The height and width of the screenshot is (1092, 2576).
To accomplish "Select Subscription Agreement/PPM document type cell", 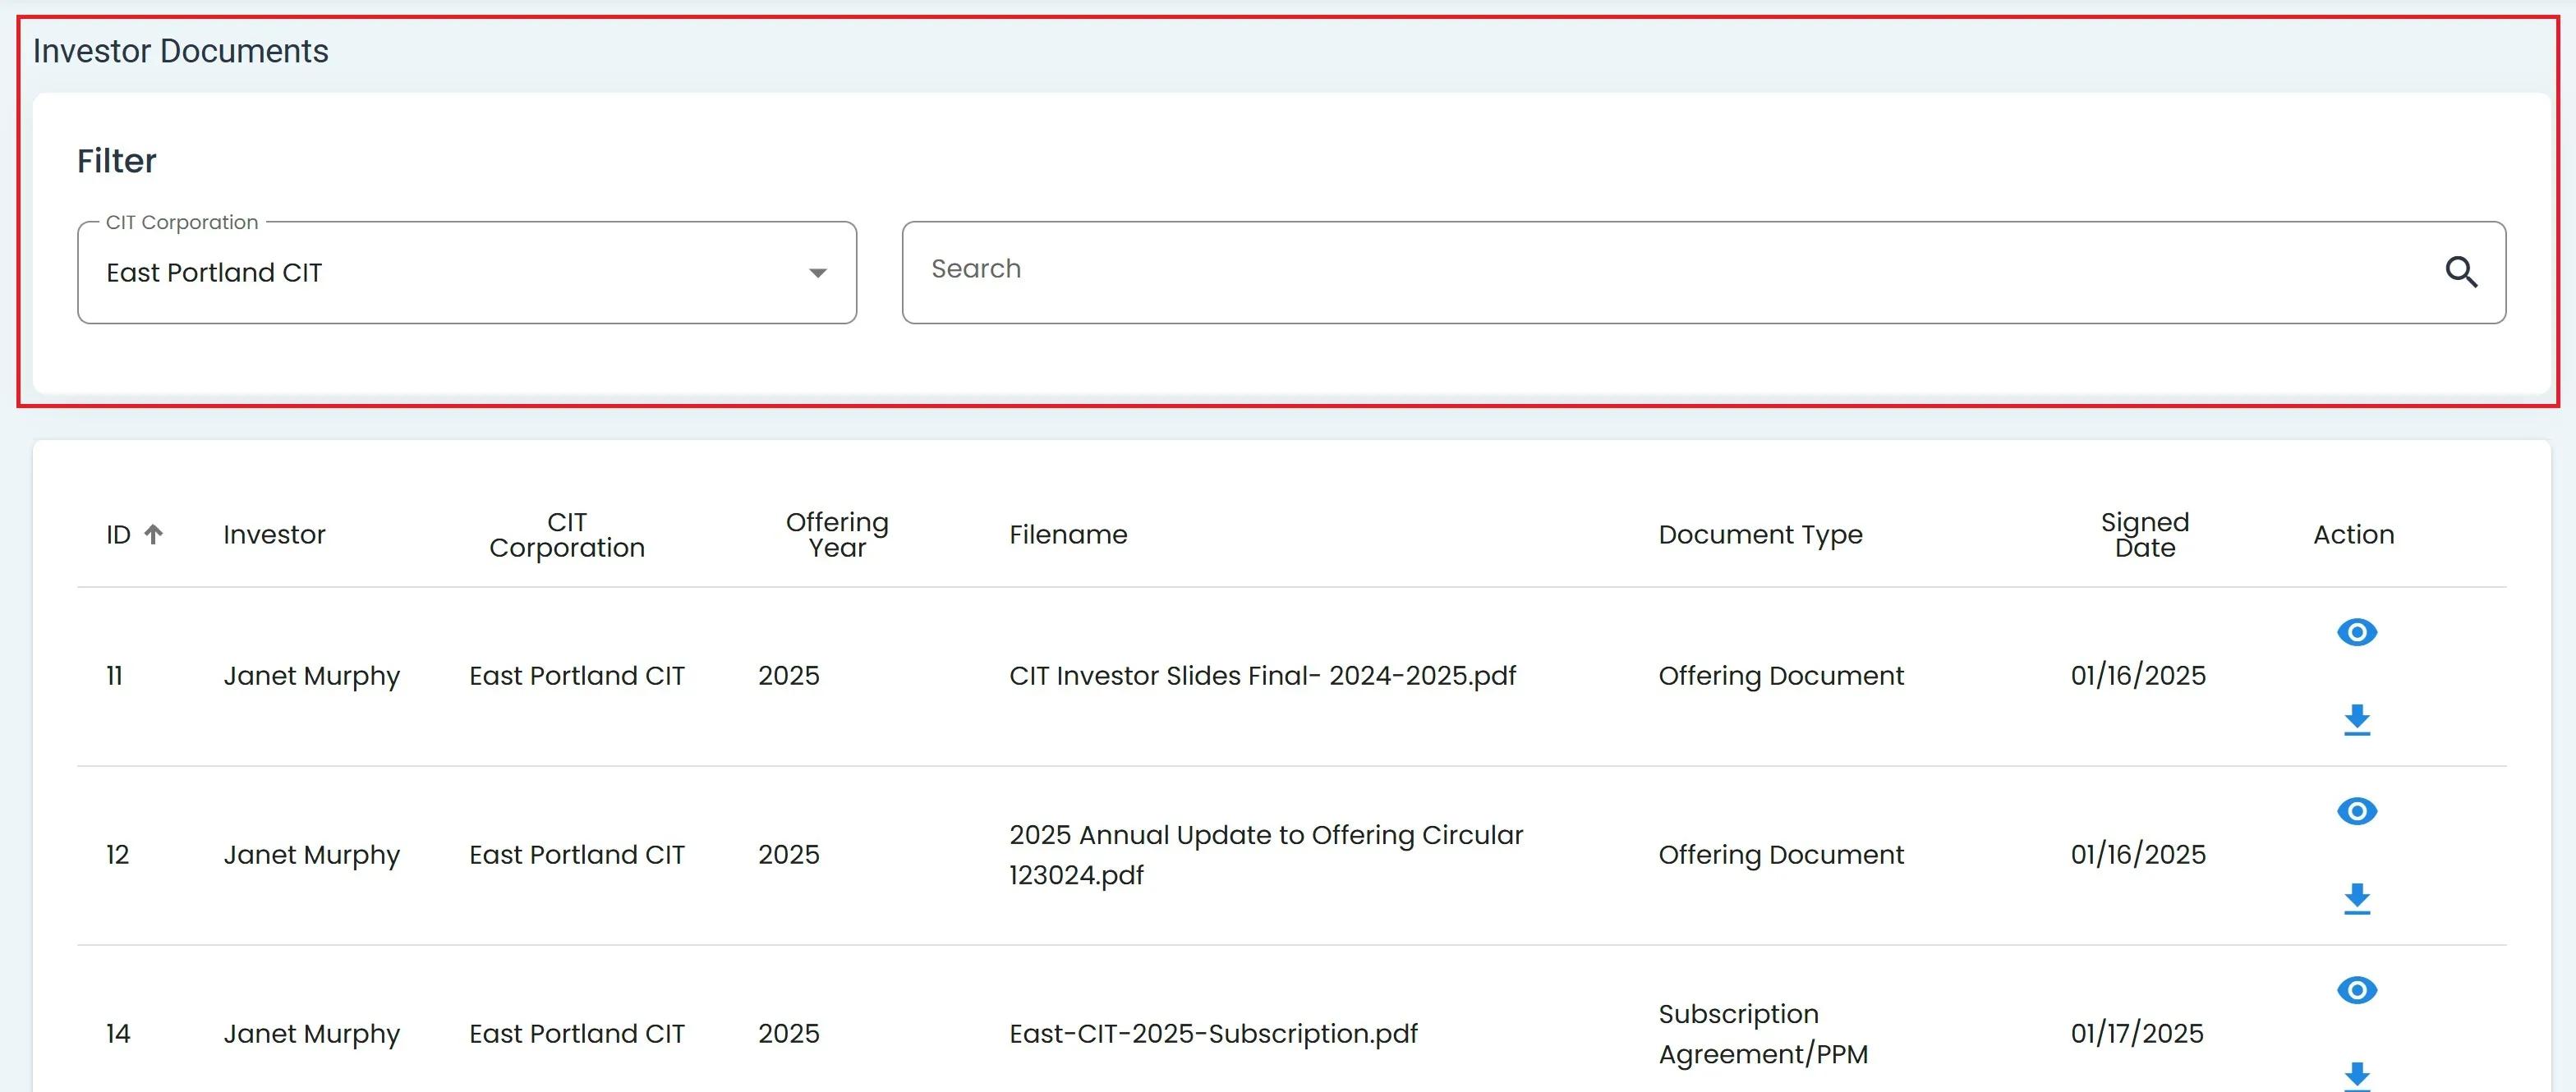I will click(1762, 1033).
